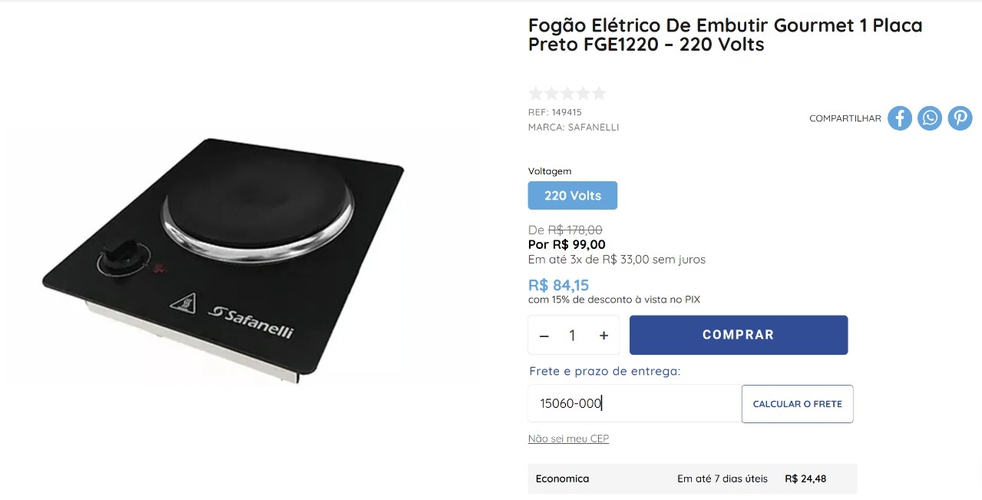This screenshot has height=500, width=982.
Task: Click the R$ 84,15 PIX price
Action: point(559,286)
